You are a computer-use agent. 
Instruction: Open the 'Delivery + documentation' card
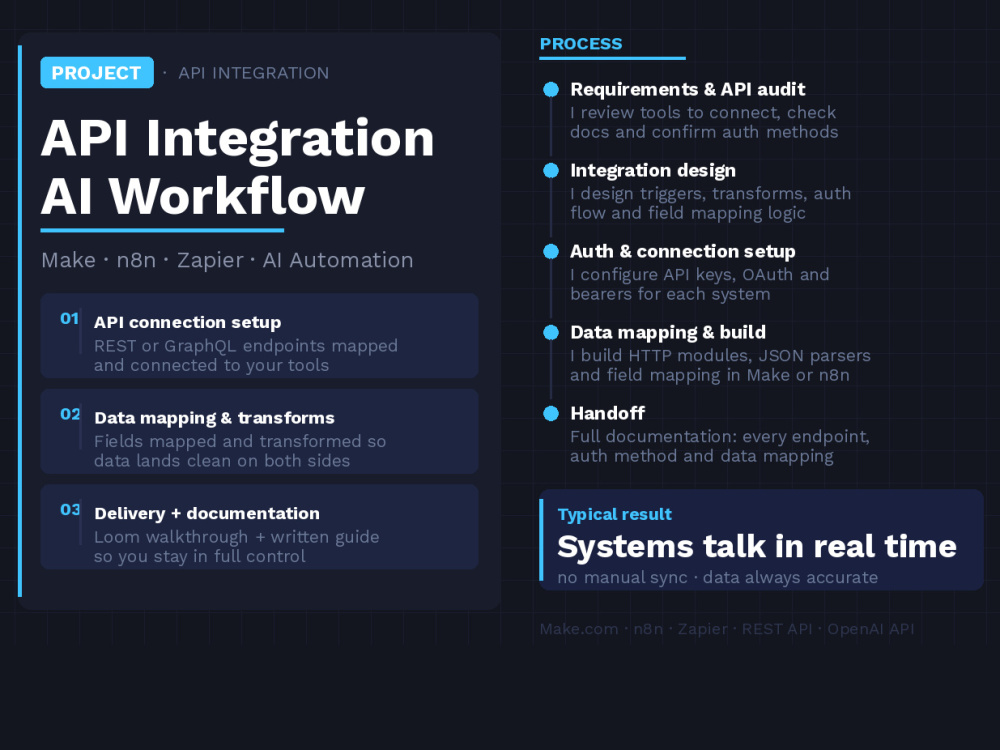(260, 527)
